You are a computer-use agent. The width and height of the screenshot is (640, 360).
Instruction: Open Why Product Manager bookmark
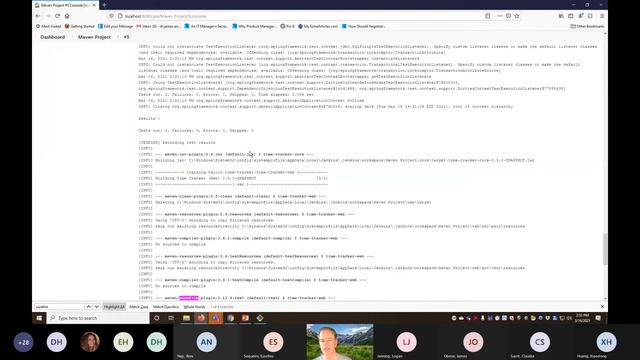pos(254,26)
